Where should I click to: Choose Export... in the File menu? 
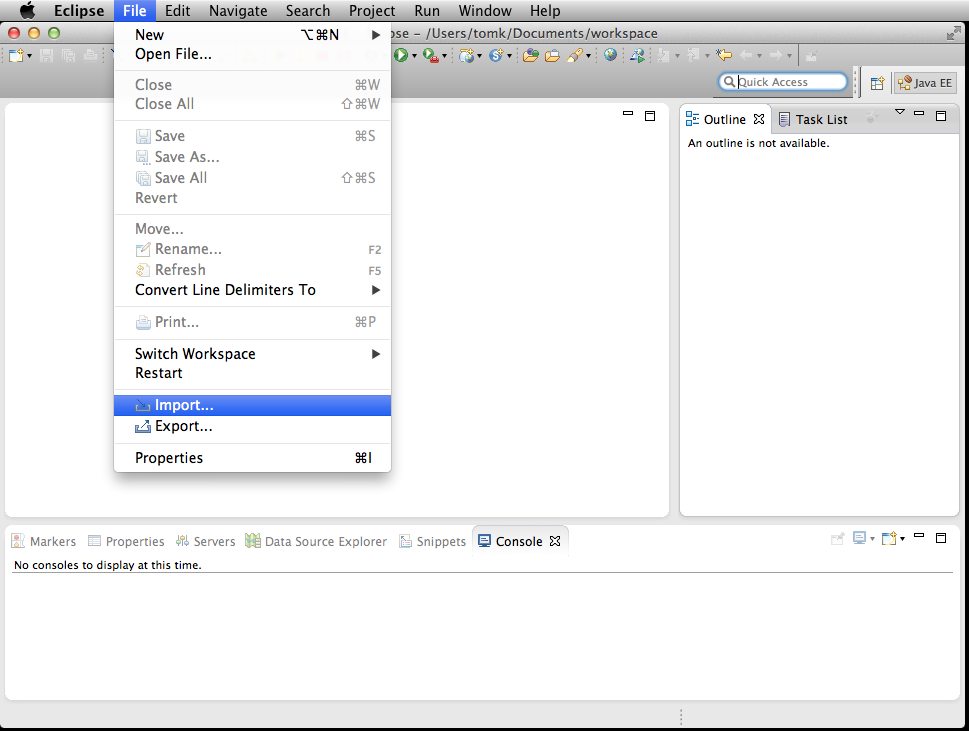pos(183,426)
